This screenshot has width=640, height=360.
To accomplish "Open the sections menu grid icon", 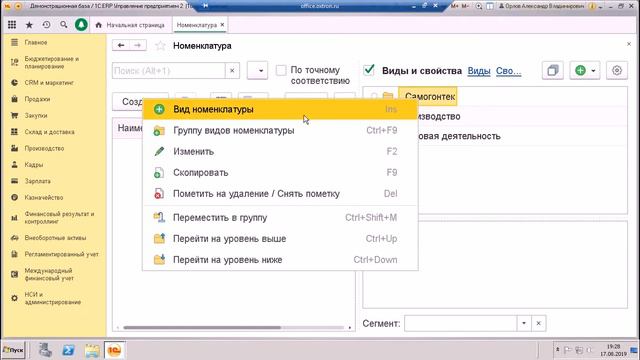I will 12,25.
